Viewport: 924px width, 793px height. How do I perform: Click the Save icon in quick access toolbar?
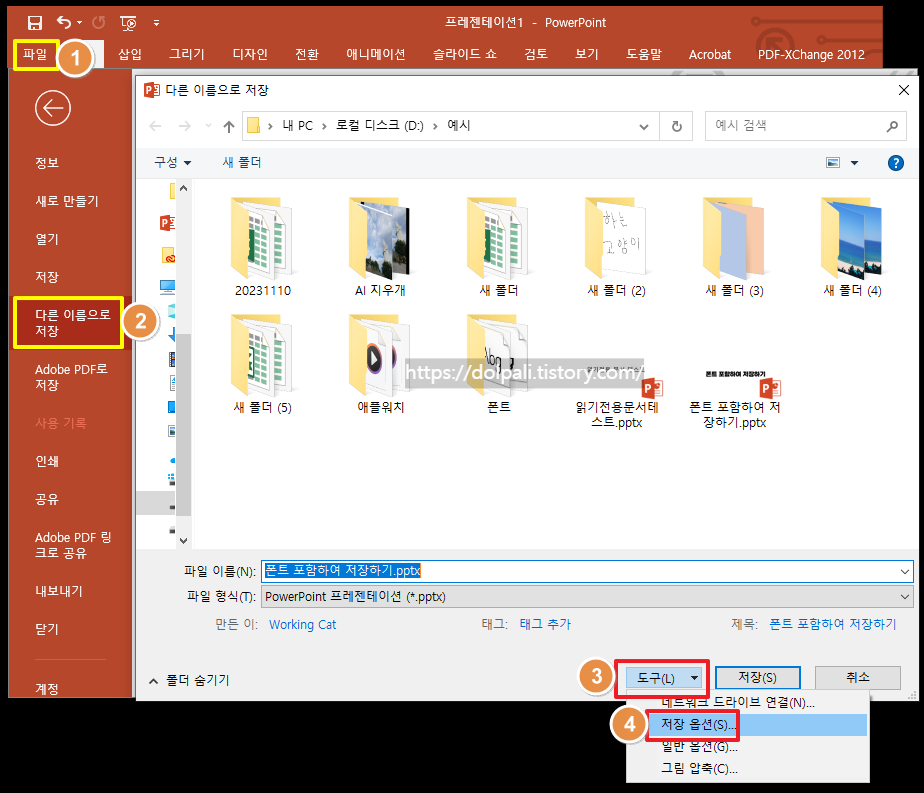click(35, 23)
